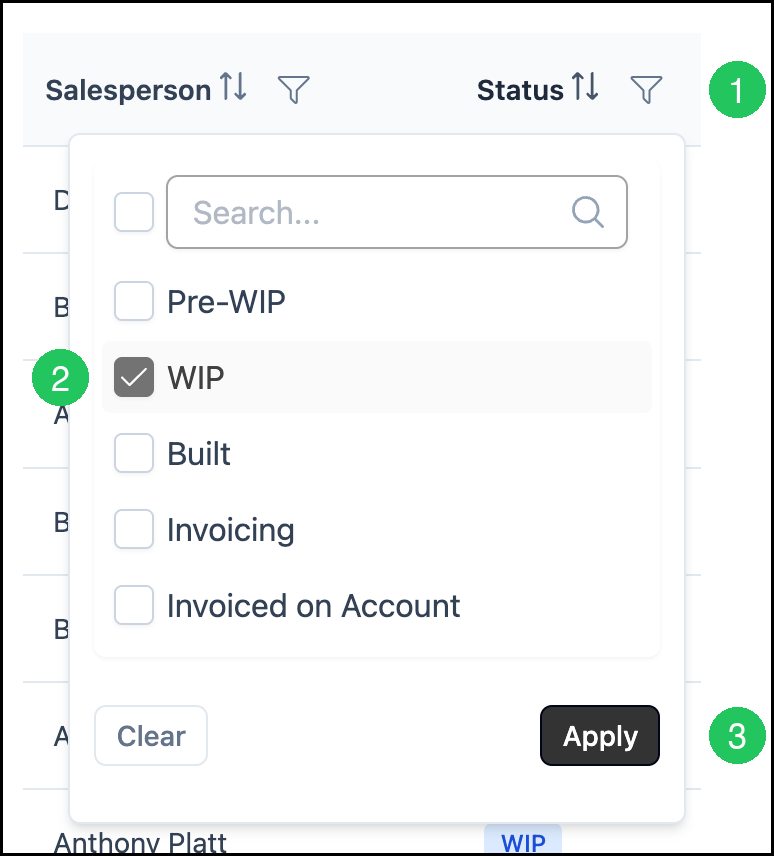
Task: Select the WIP badge in Anthony Platt's row
Action: click(523, 841)
